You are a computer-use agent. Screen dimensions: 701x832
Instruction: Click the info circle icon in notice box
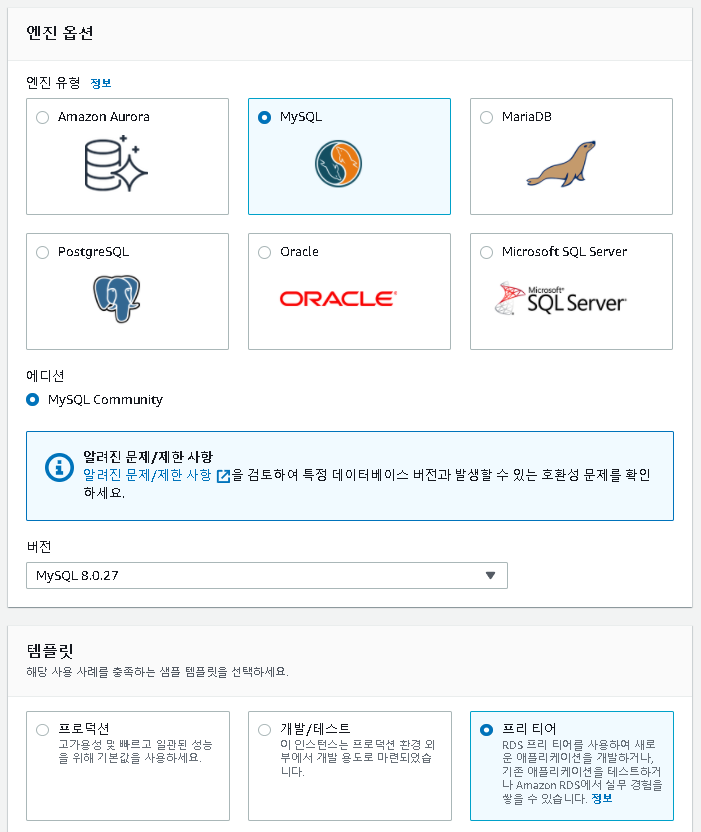(x=59, y=467)
